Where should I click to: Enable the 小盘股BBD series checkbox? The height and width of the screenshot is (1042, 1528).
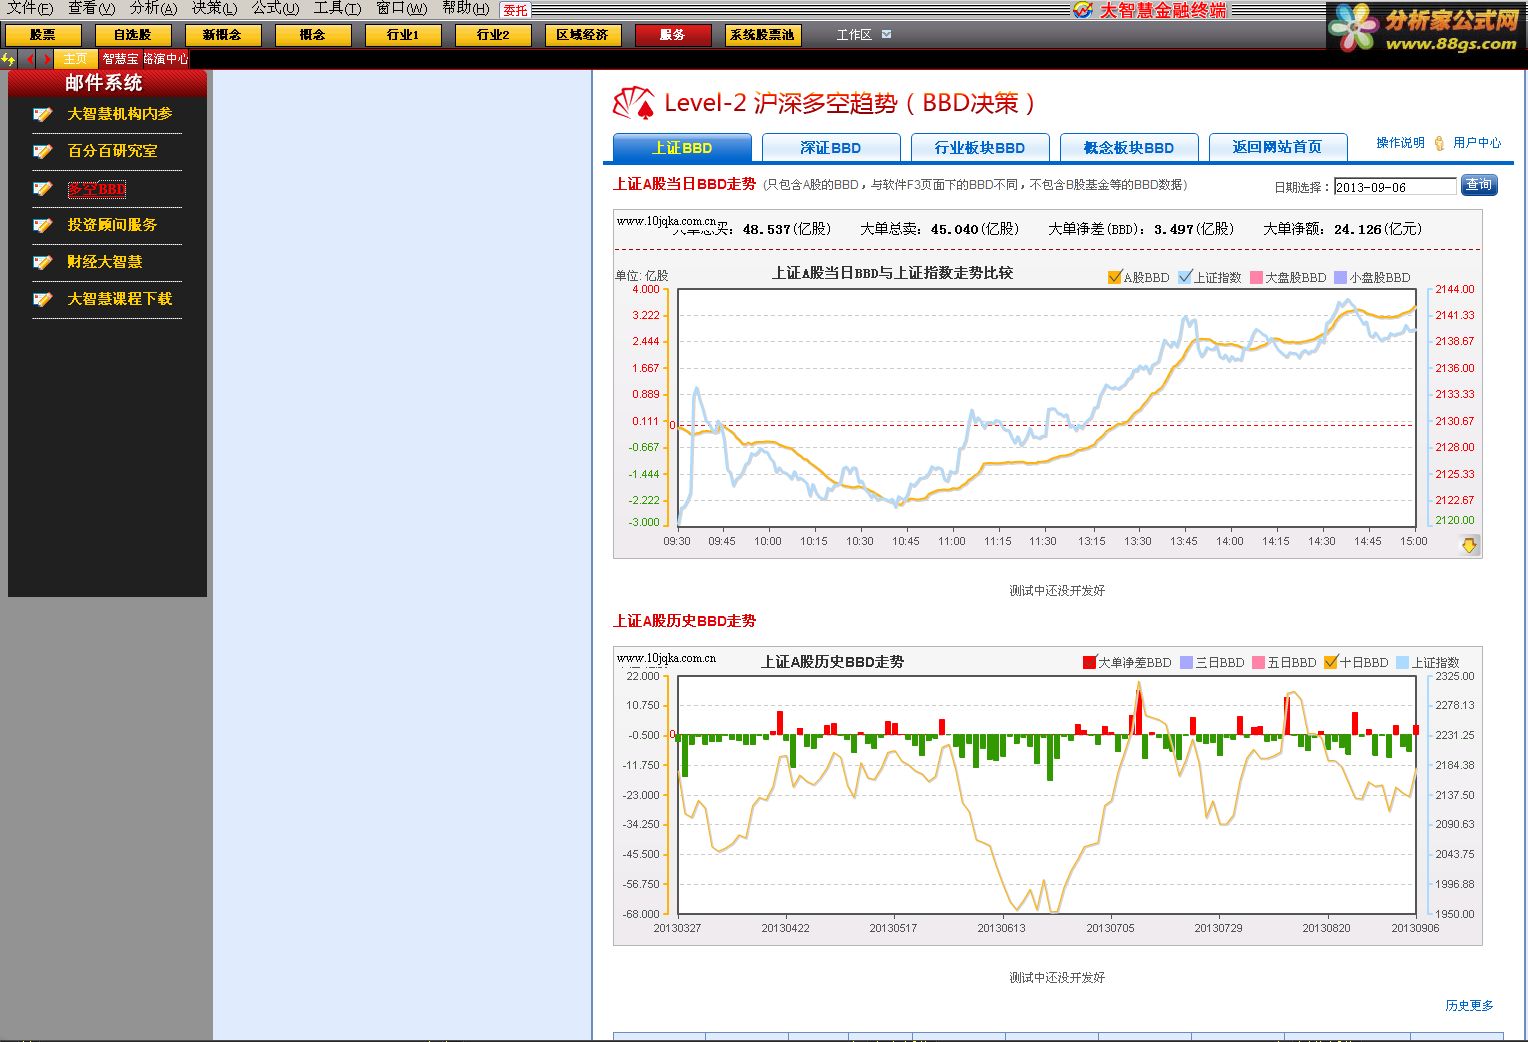1340,277
